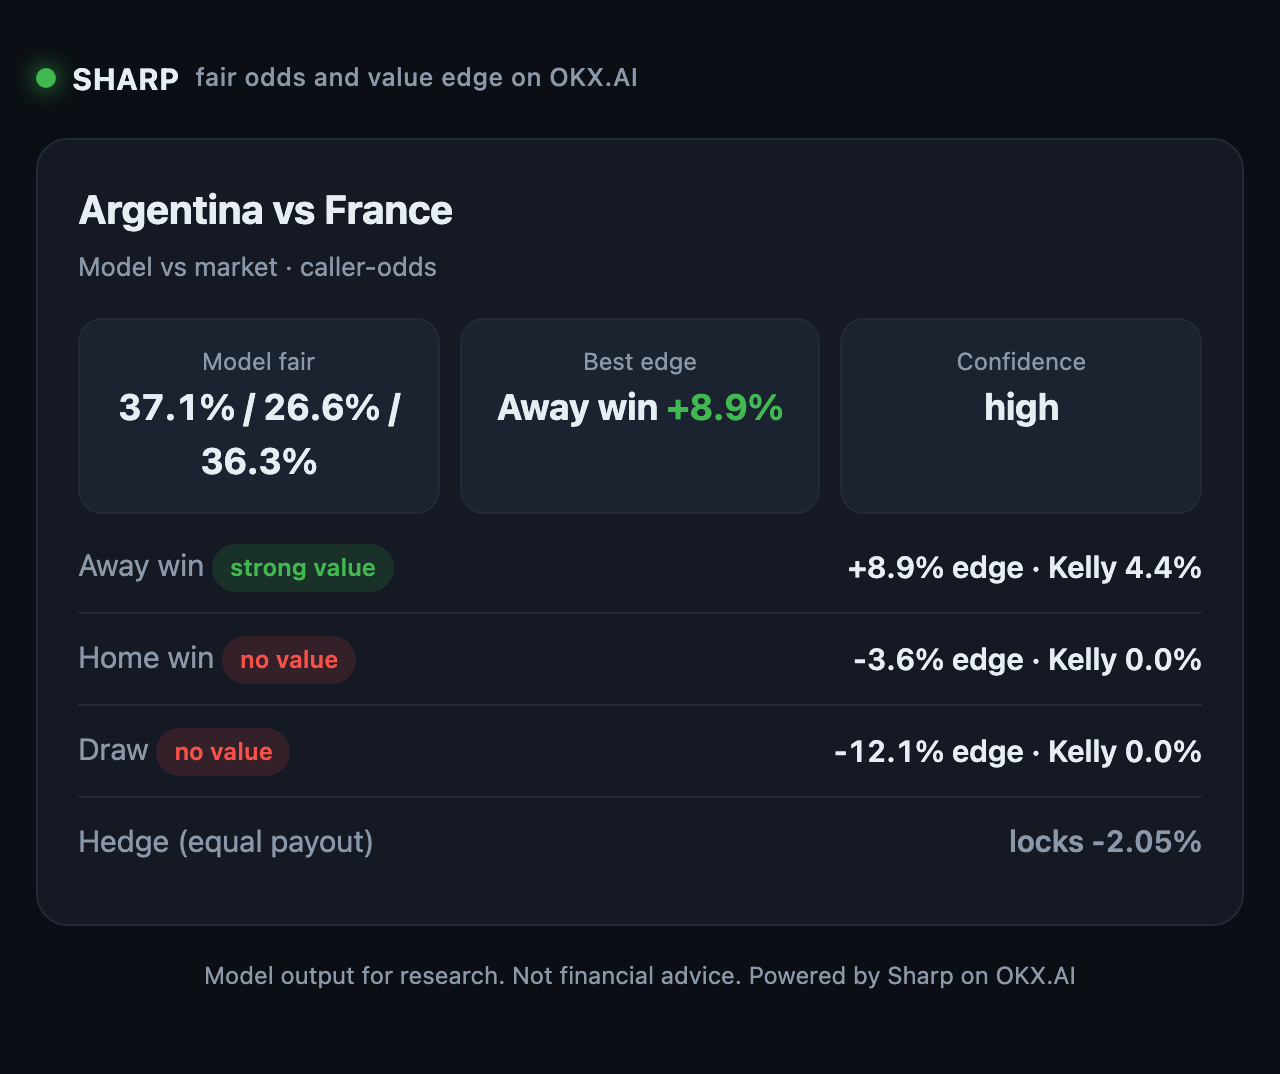The width and height of the screenshot is (1280, 1074).
Task: Select the Hedge (equal payout) row
Action: 640,842
